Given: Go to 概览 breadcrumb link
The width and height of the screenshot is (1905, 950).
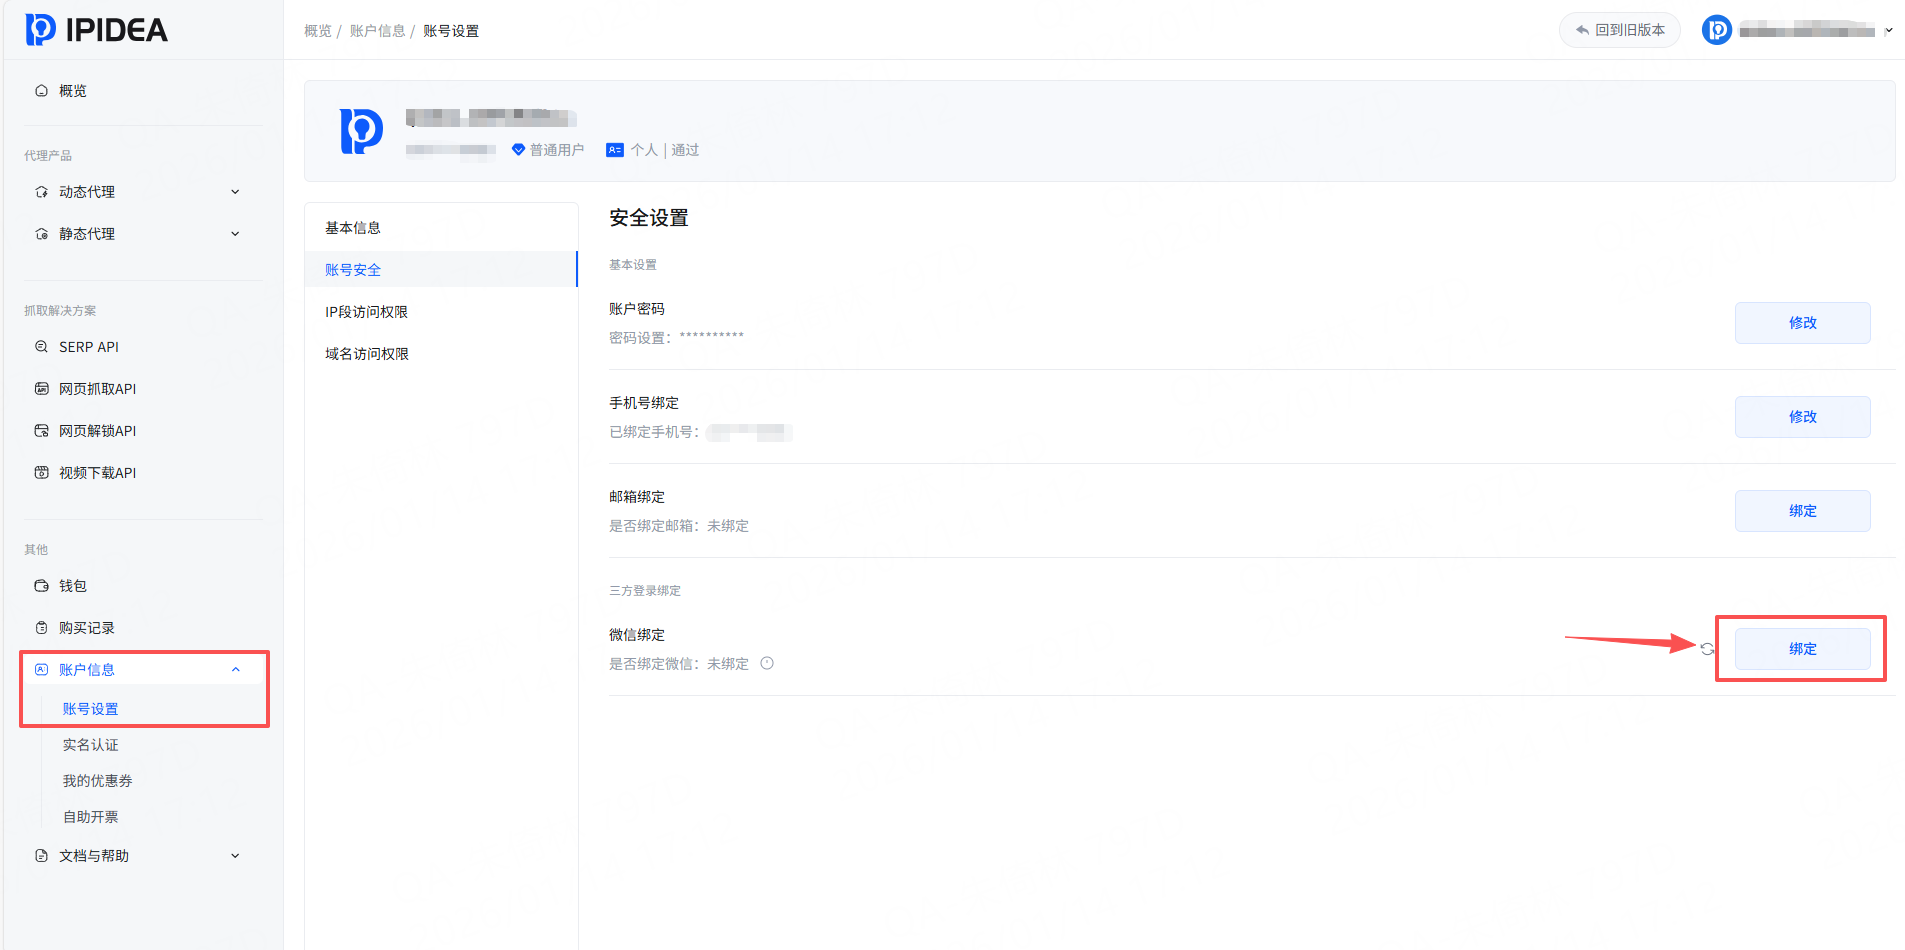Looking at the screenshot, I should (317, 31).
